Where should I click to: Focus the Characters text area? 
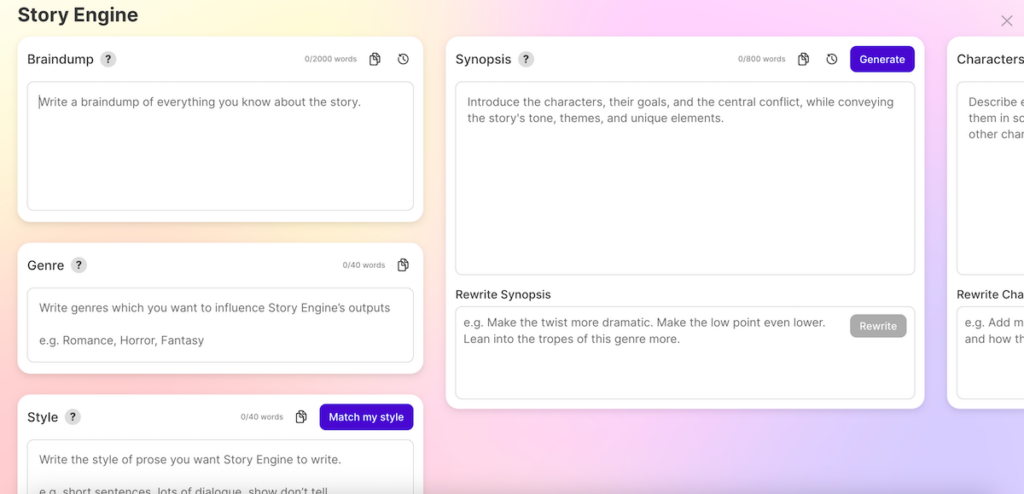tap(991, 178)
